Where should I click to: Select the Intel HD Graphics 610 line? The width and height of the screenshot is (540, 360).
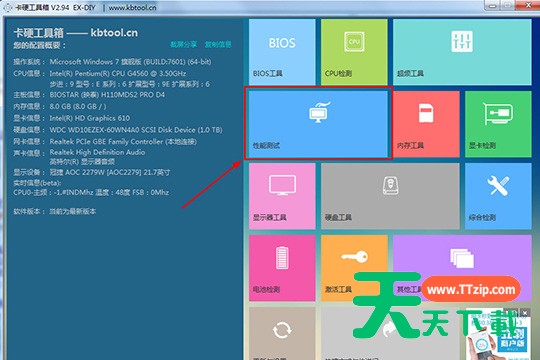tap(72, 118)
